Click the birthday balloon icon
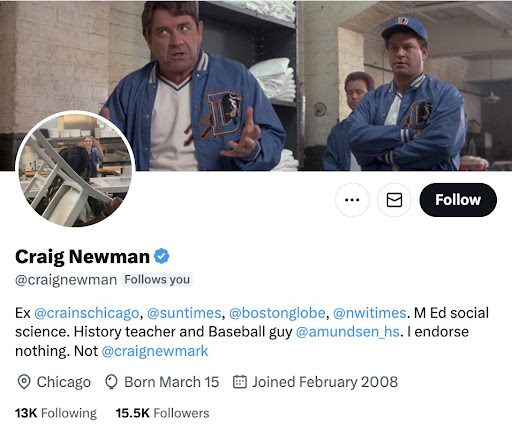The height and width of the screenshot is (431, 512). tap(111, 382)
